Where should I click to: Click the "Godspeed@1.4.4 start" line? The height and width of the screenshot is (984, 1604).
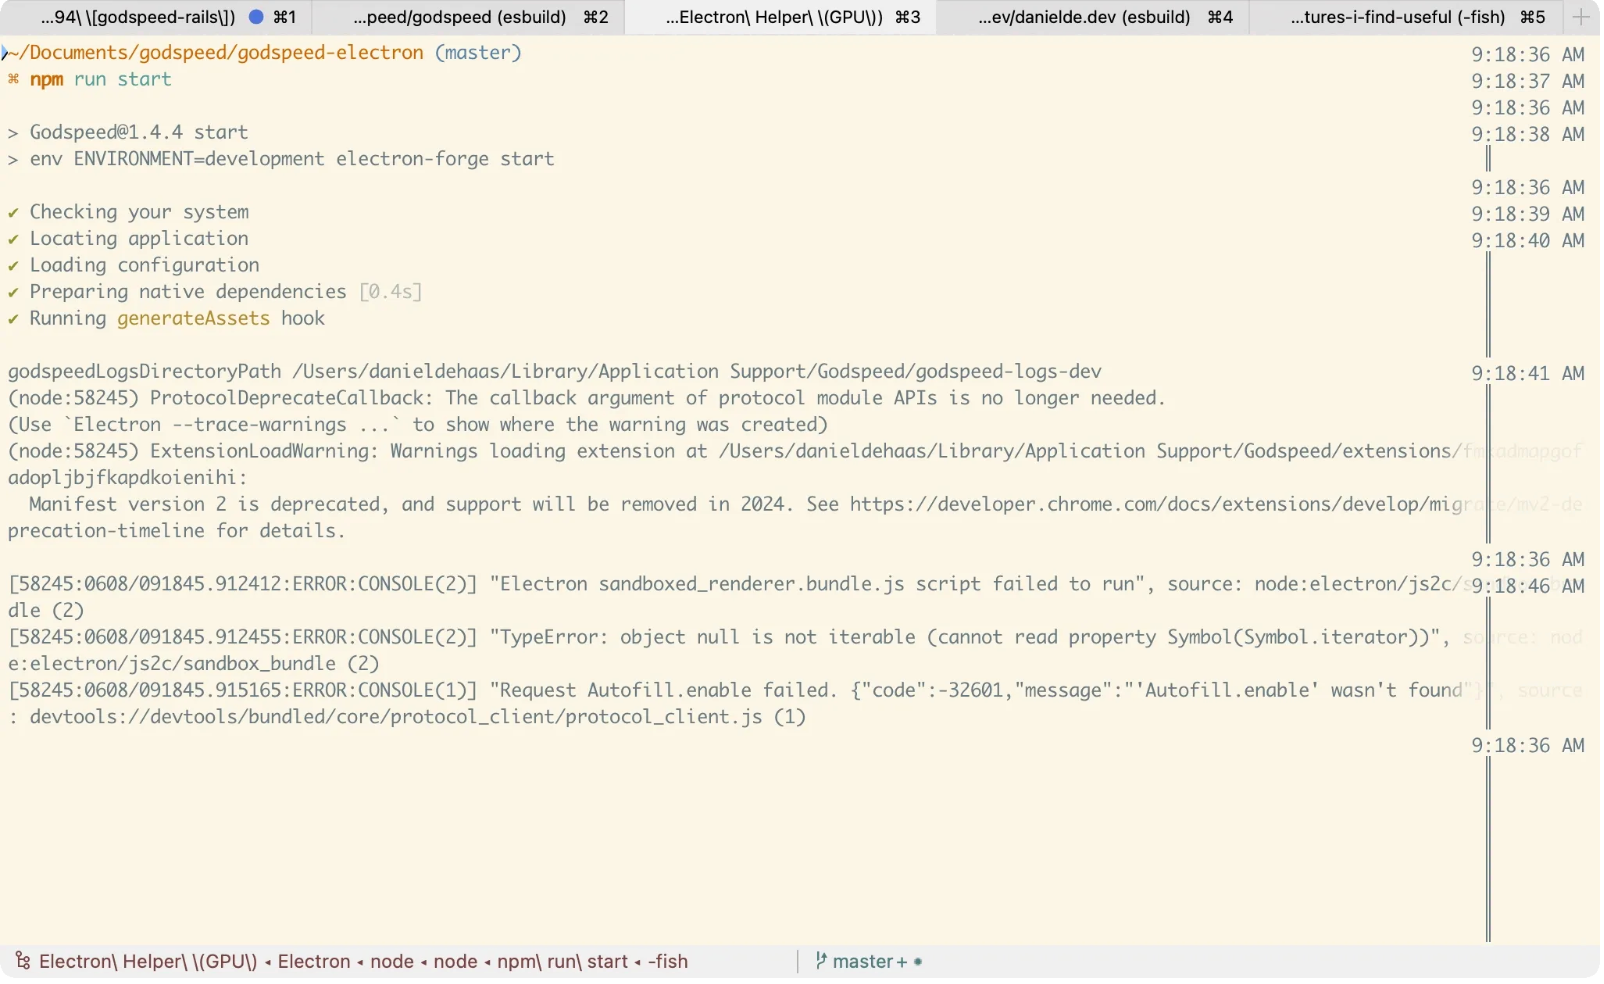[x=139, y=132]
